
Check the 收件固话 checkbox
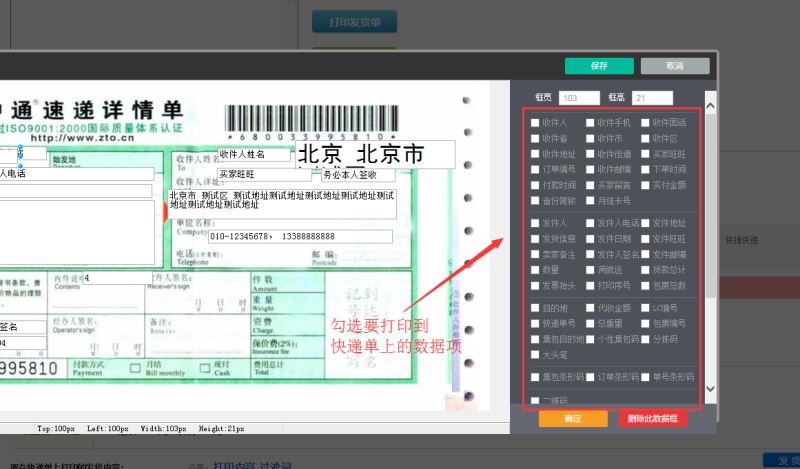[645, 122]
